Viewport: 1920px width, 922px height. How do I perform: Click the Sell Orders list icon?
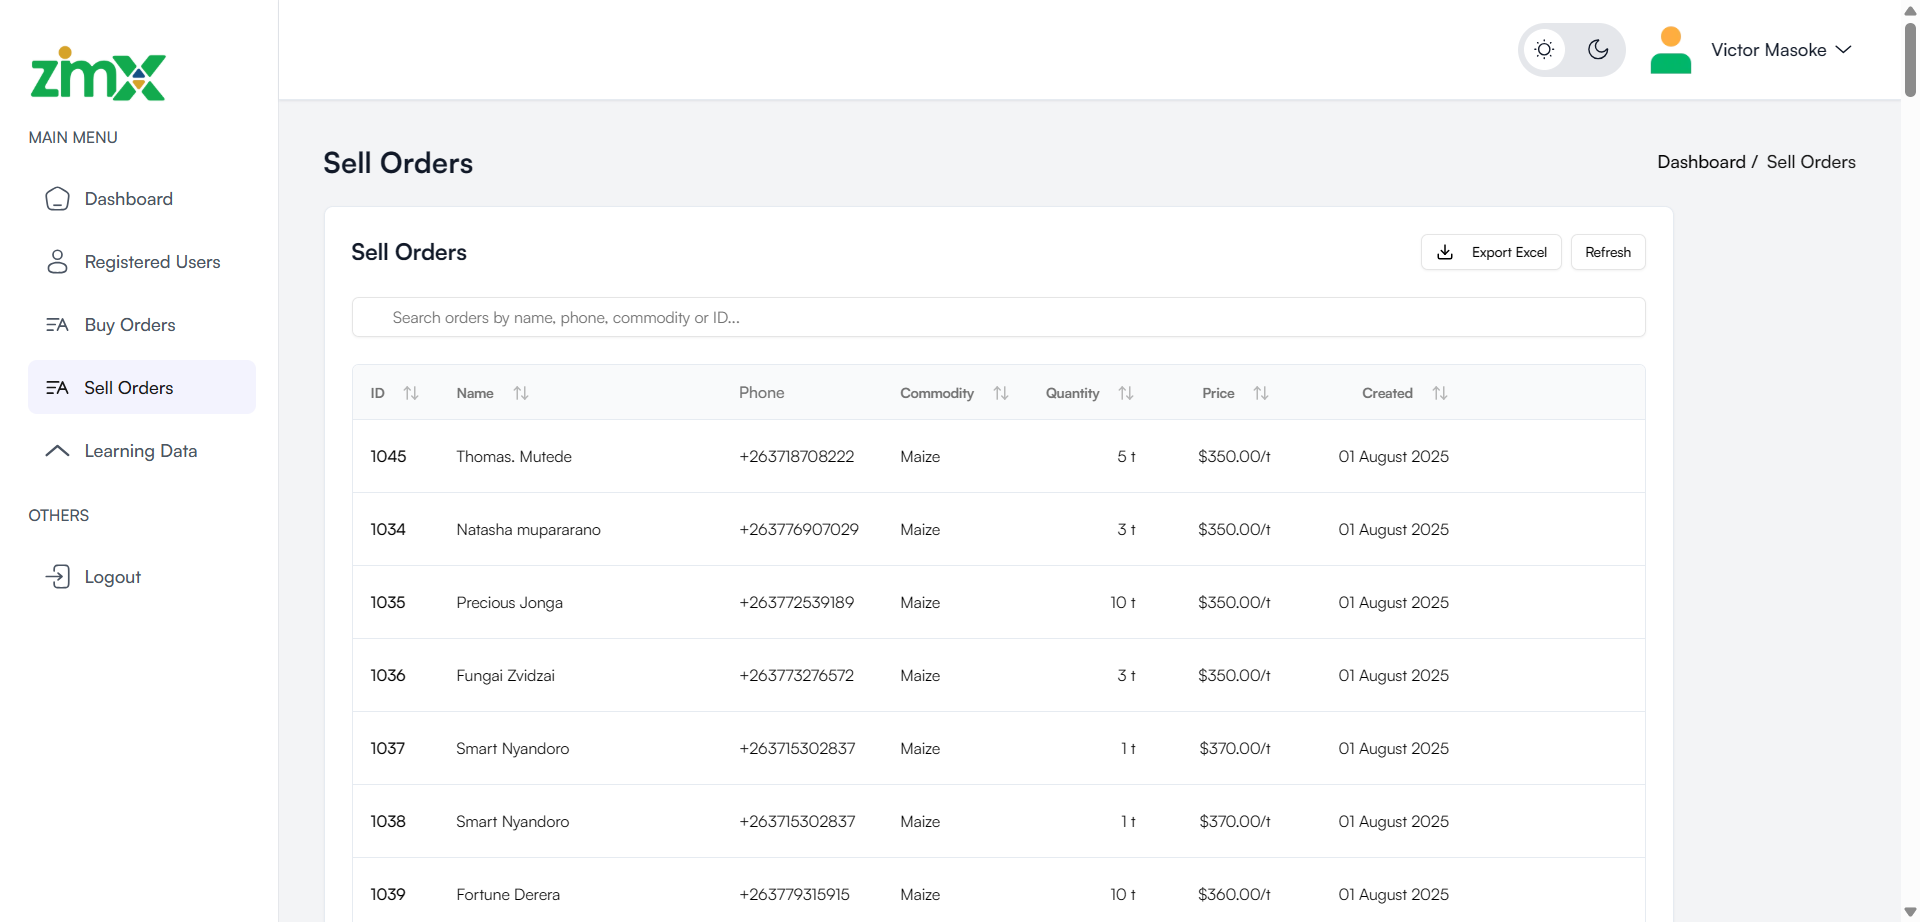pyautogui.click(x=57, y=387)
